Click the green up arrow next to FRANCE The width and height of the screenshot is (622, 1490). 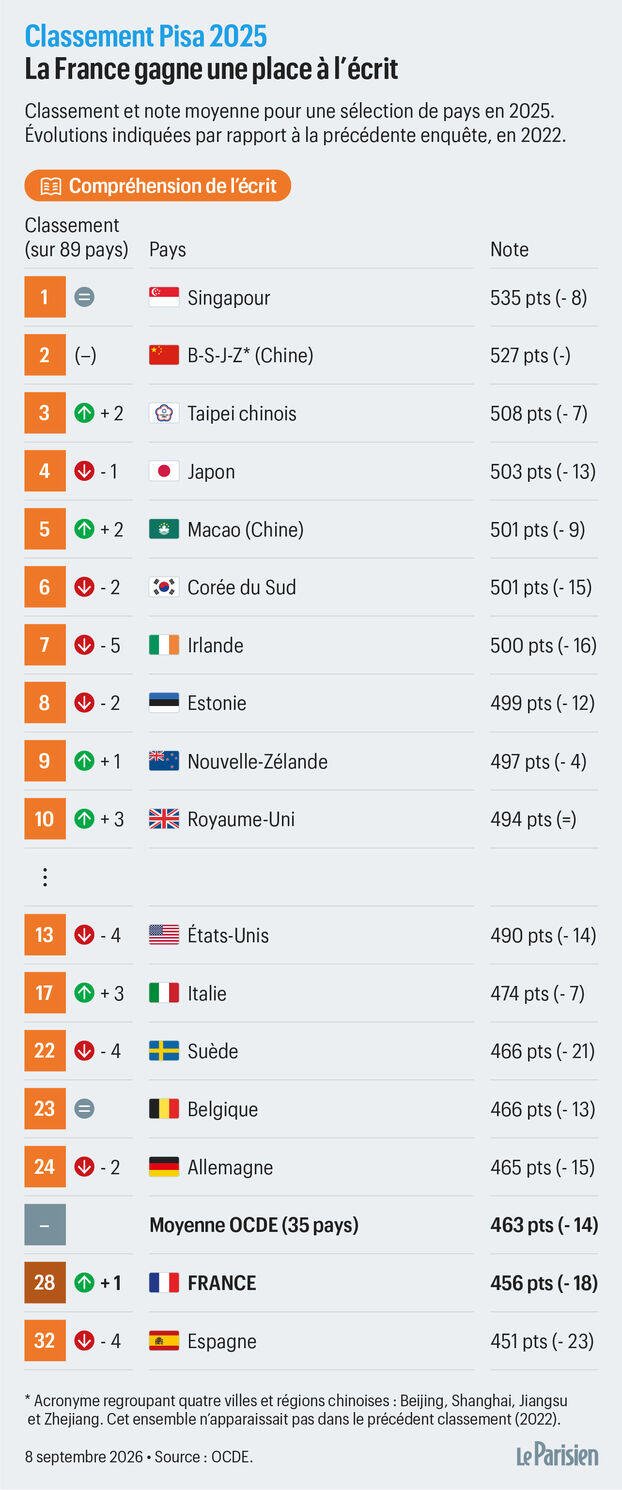tap(85, 1283)
